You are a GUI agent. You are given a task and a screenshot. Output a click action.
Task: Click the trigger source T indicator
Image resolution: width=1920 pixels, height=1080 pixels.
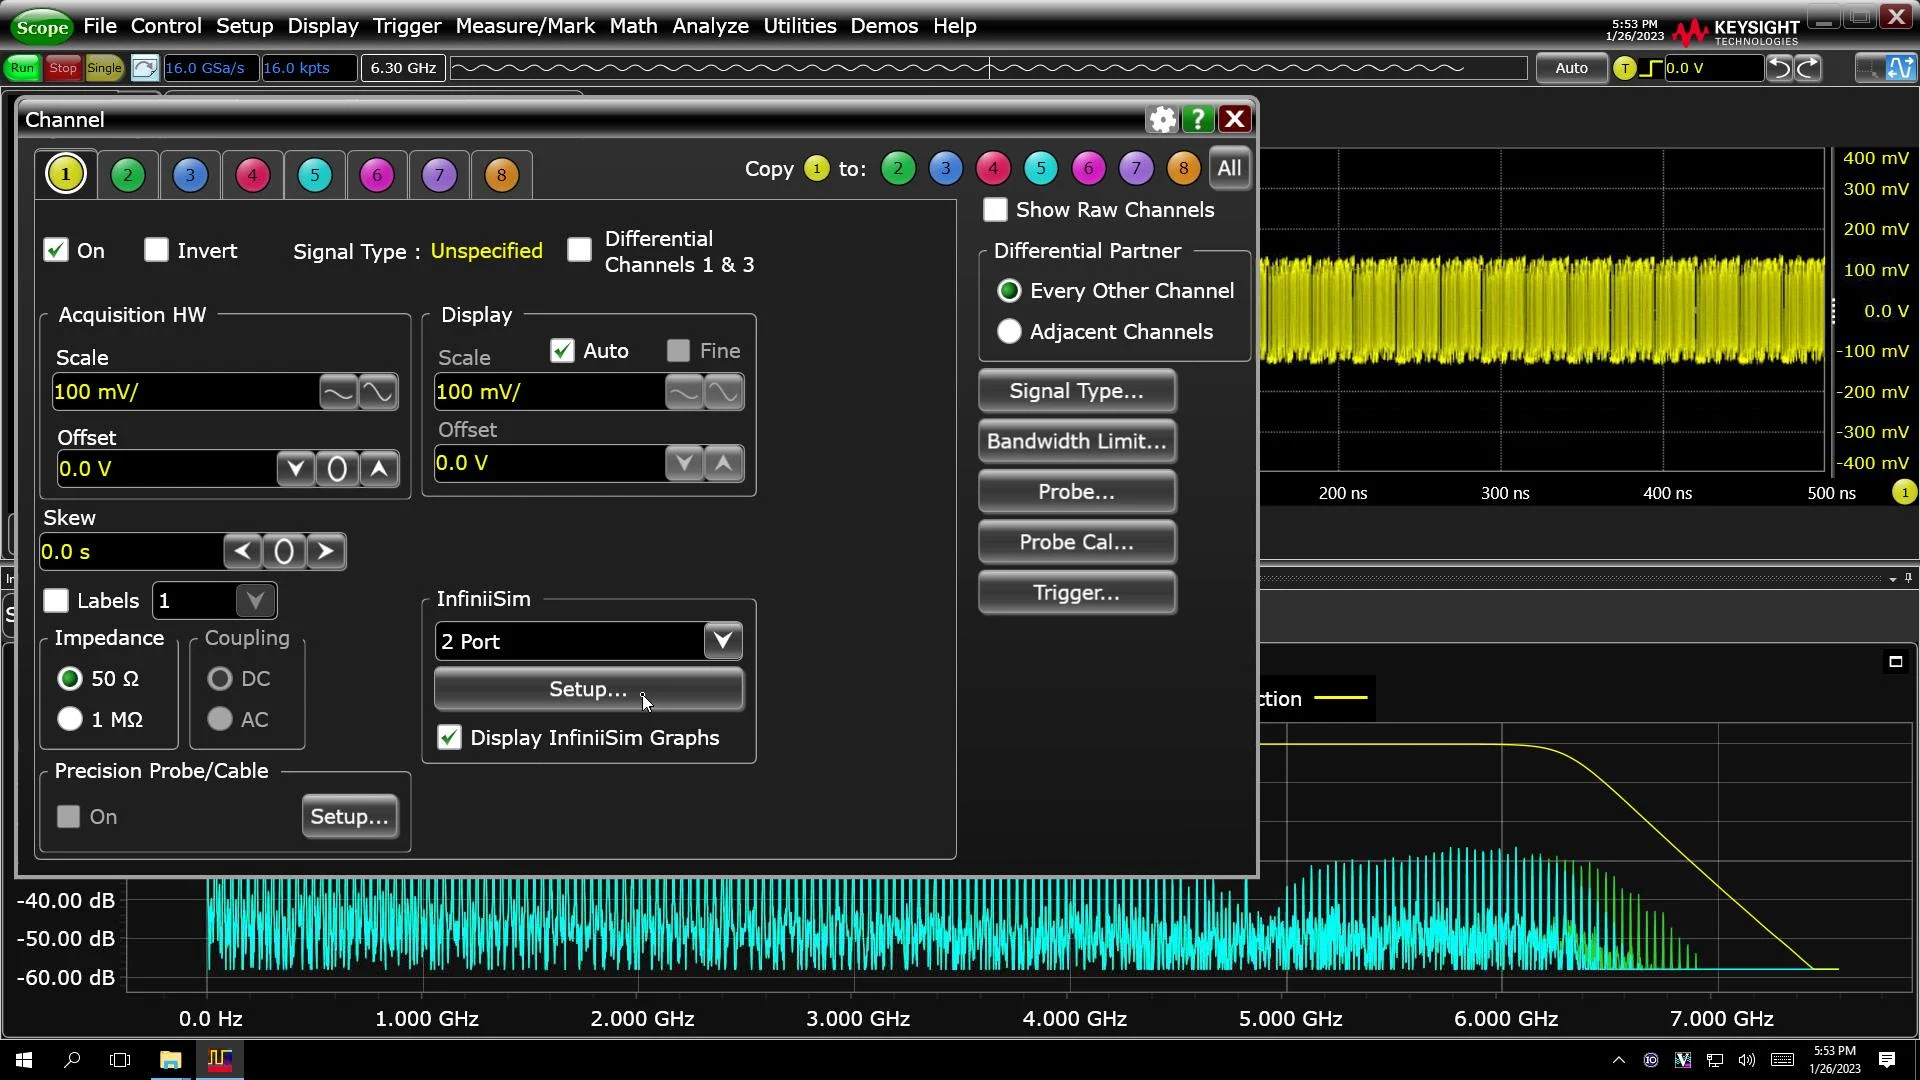[1625, 68]
